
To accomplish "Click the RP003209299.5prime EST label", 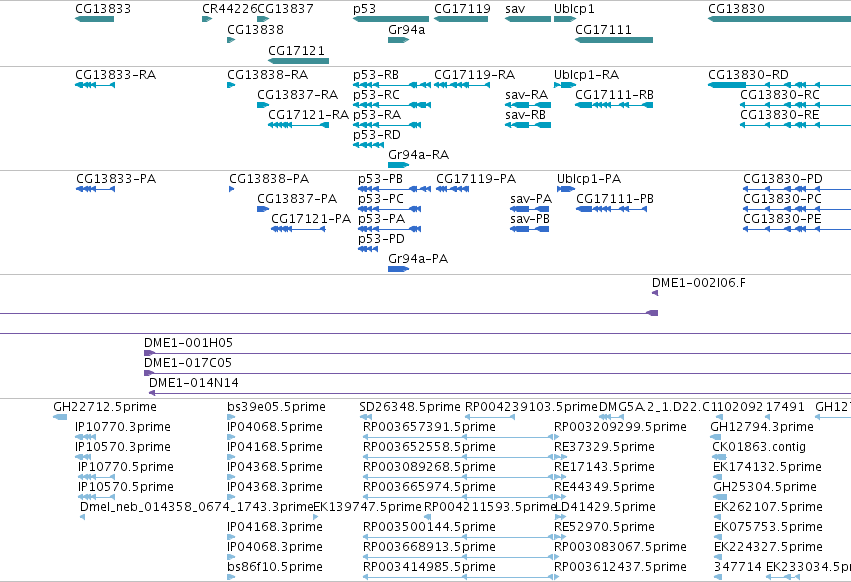I will click(x=620, y=427).
